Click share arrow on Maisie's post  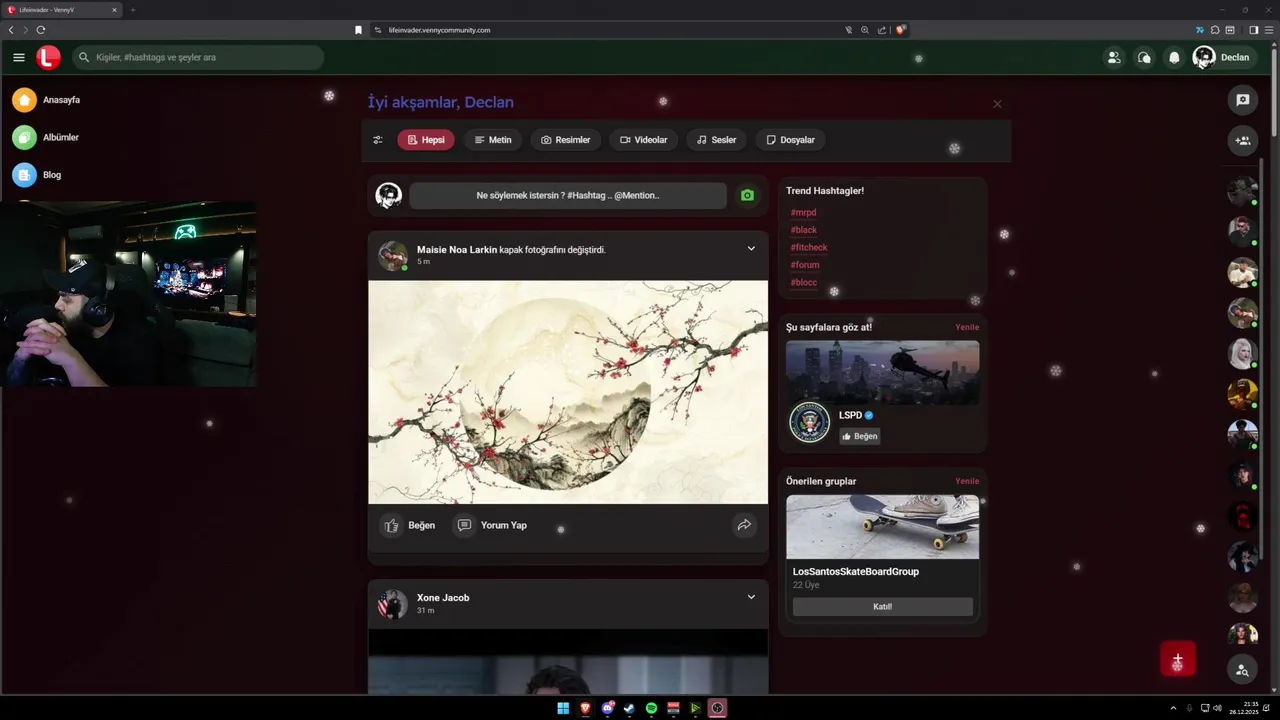coord(744,525)
